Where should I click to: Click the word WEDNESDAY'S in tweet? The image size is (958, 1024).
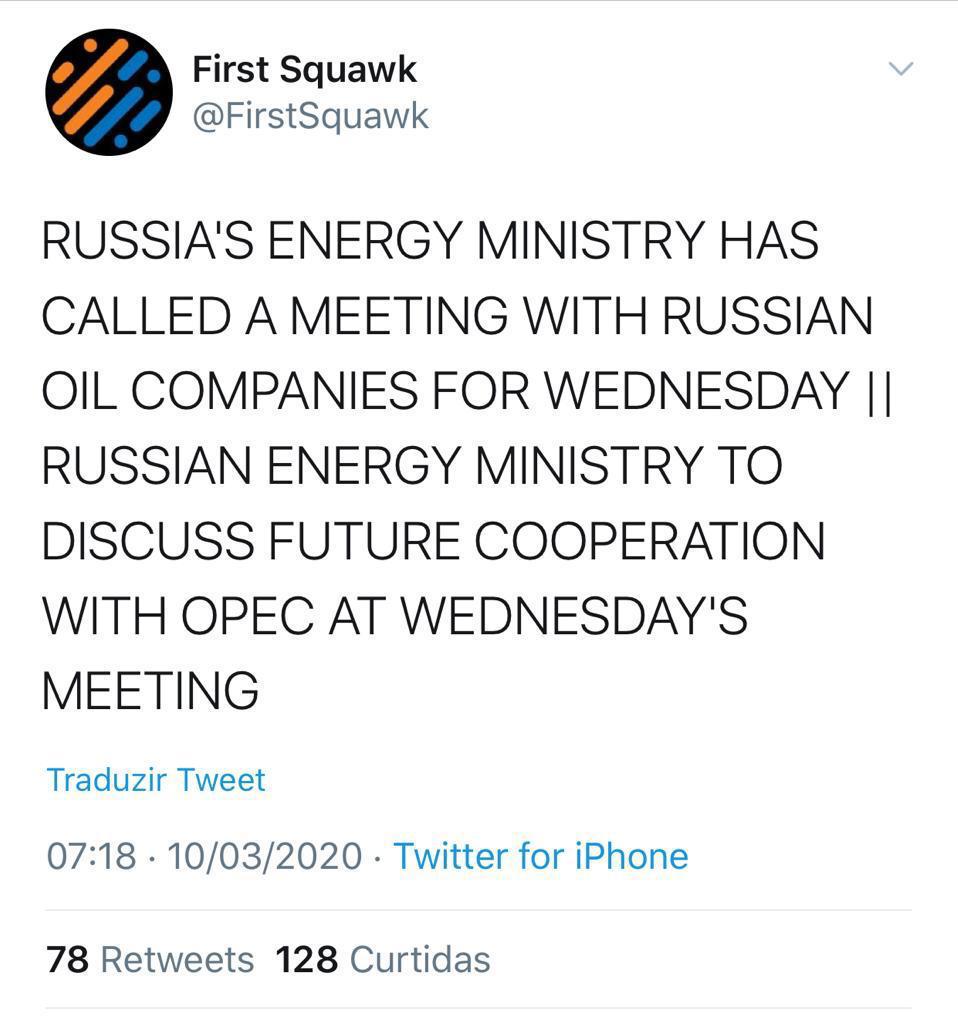point(578,616)
